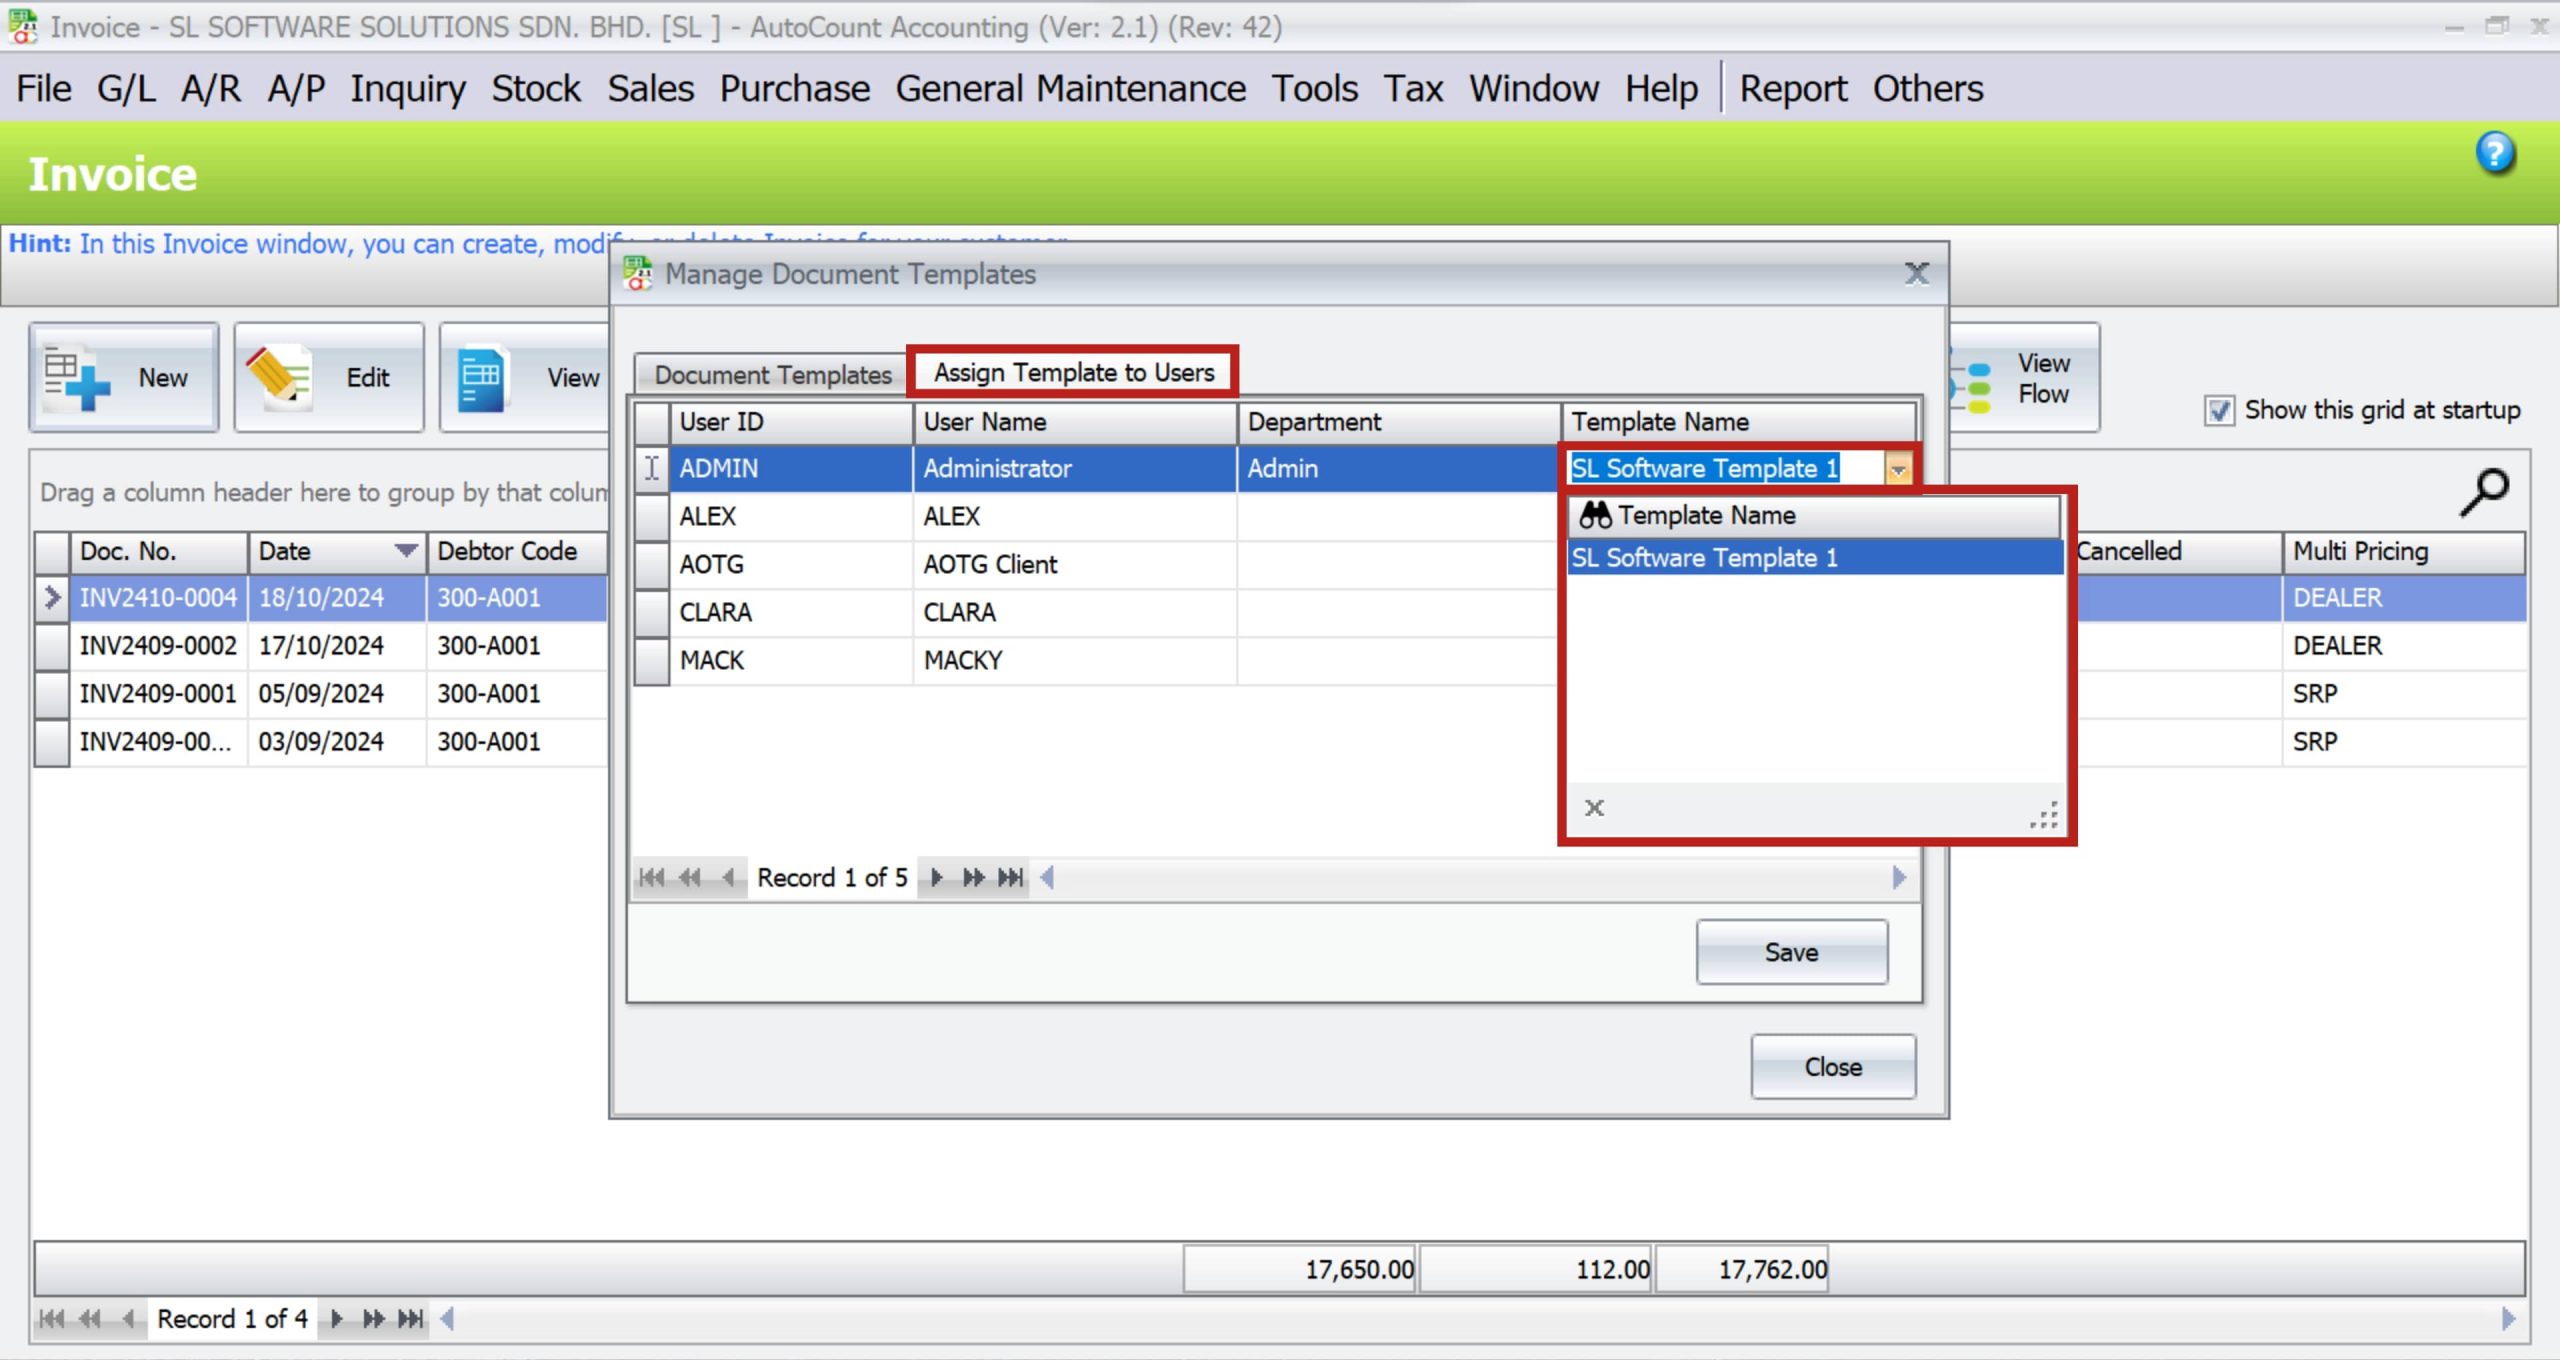Jump to last record in the templates dialog
Image resolution: width=2560 pixels, height=1360 pixels.
[1011, 877]
